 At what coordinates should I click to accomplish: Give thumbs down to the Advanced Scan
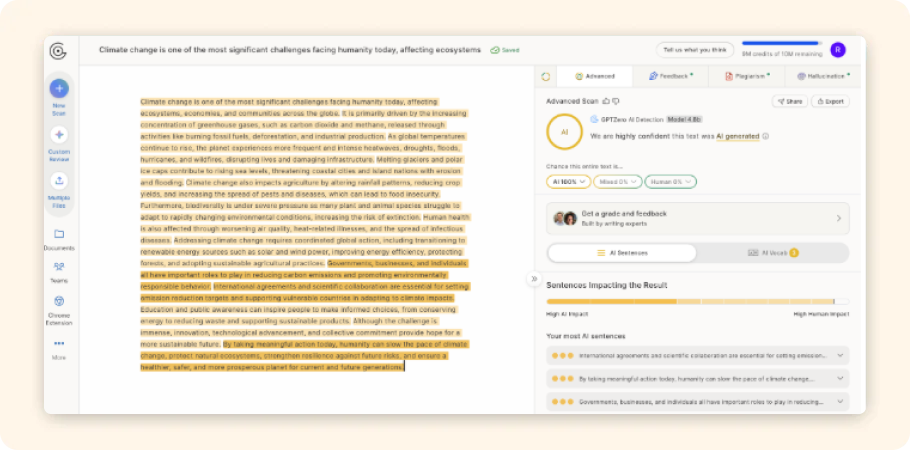(x=616, y=101)
